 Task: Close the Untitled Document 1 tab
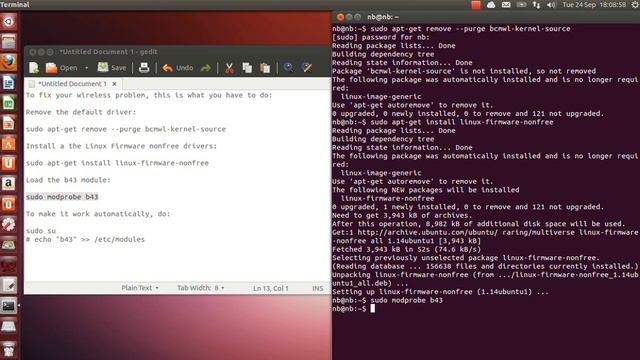click(114, 84)
